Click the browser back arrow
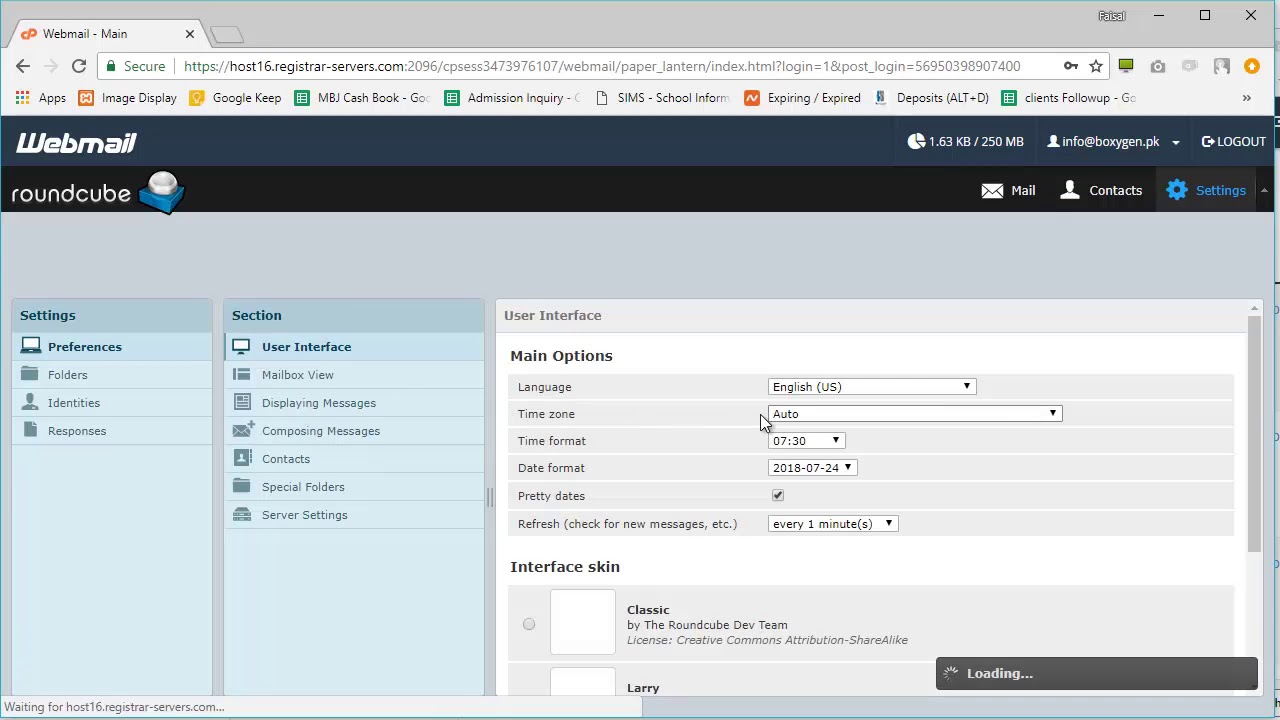The height and width of the screenshot is (720, 1280). click(x=22, y=66)
